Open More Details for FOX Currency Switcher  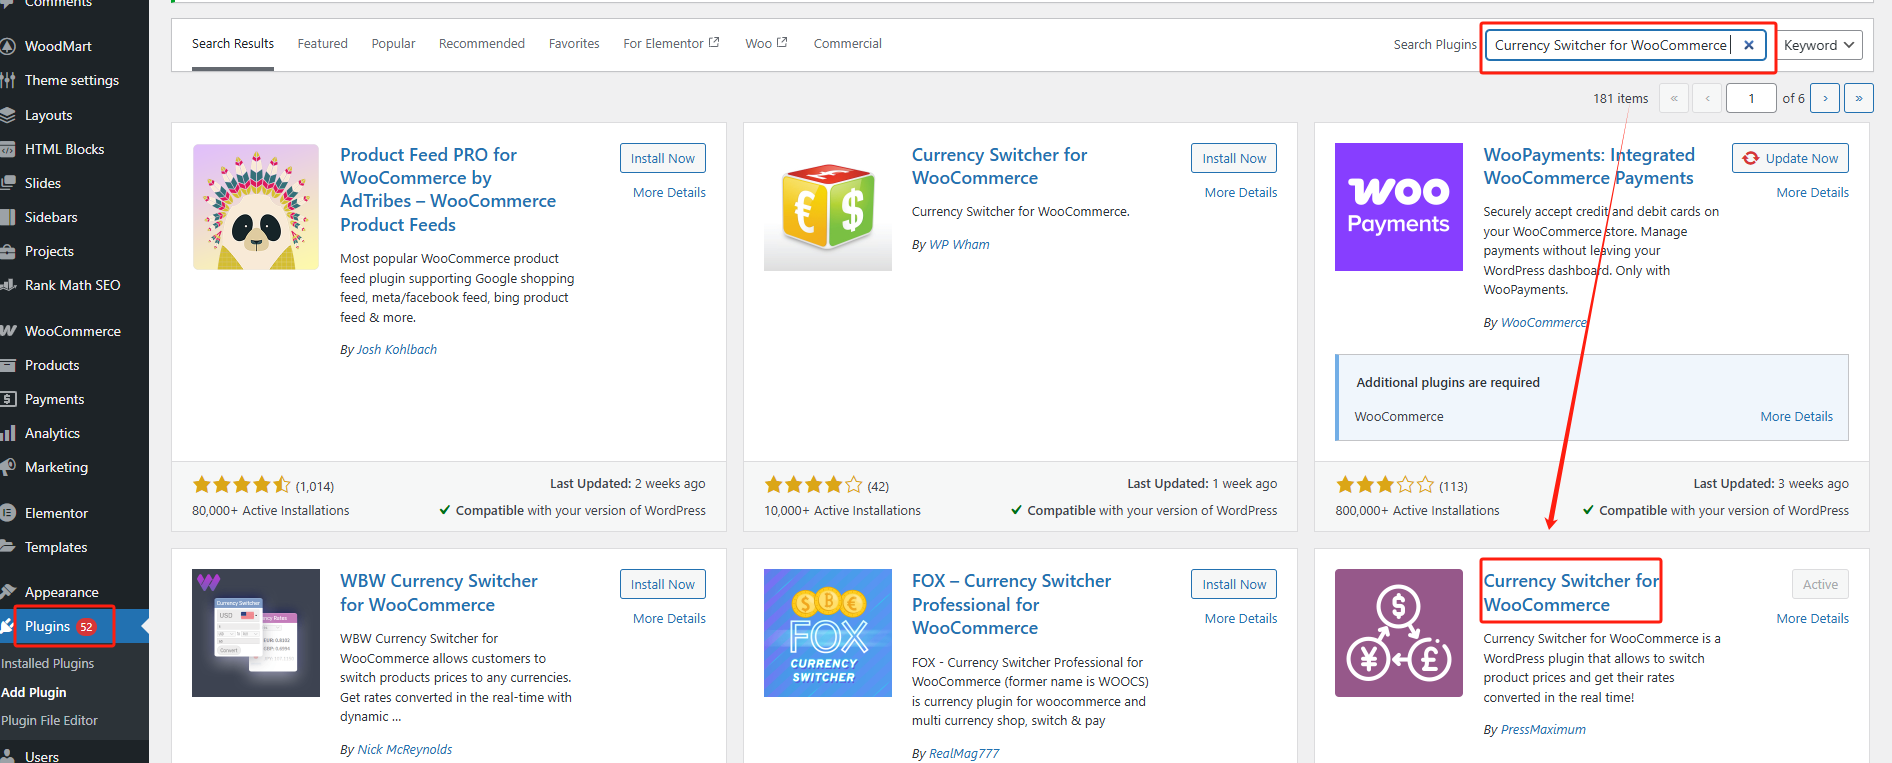[x=1241, y=618]
